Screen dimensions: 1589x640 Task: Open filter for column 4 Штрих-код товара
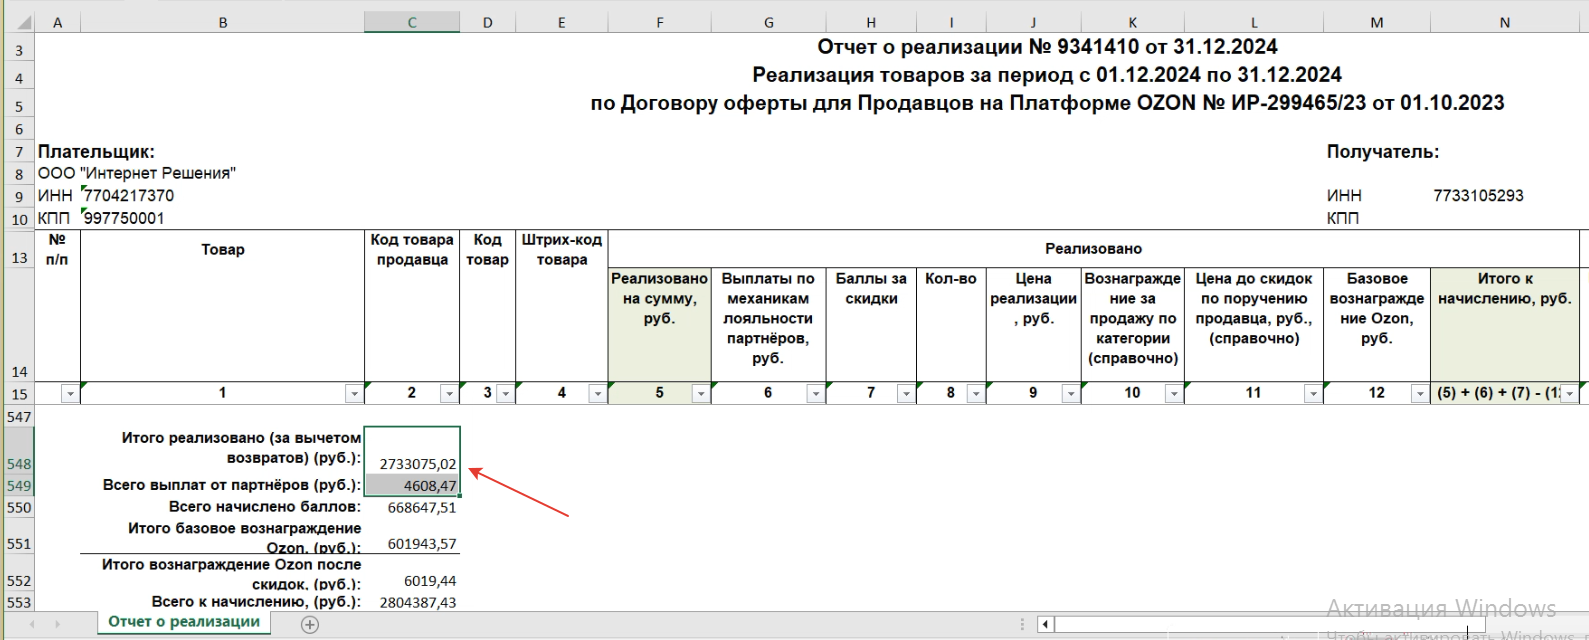point(597,394)
